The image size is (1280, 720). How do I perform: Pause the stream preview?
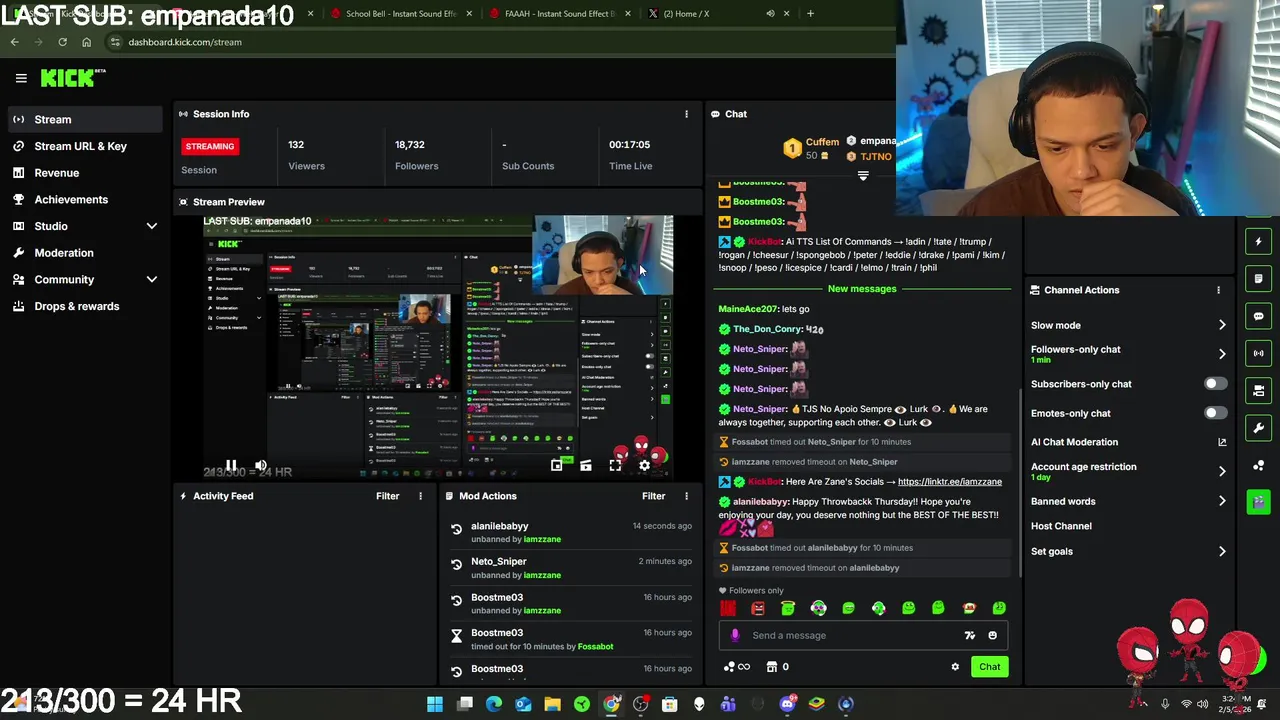[x=231, y=466]
